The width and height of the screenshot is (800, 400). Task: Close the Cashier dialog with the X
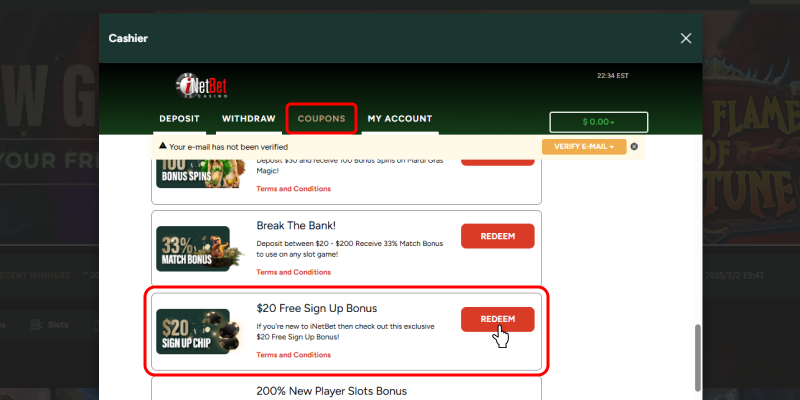pos(686,38)
